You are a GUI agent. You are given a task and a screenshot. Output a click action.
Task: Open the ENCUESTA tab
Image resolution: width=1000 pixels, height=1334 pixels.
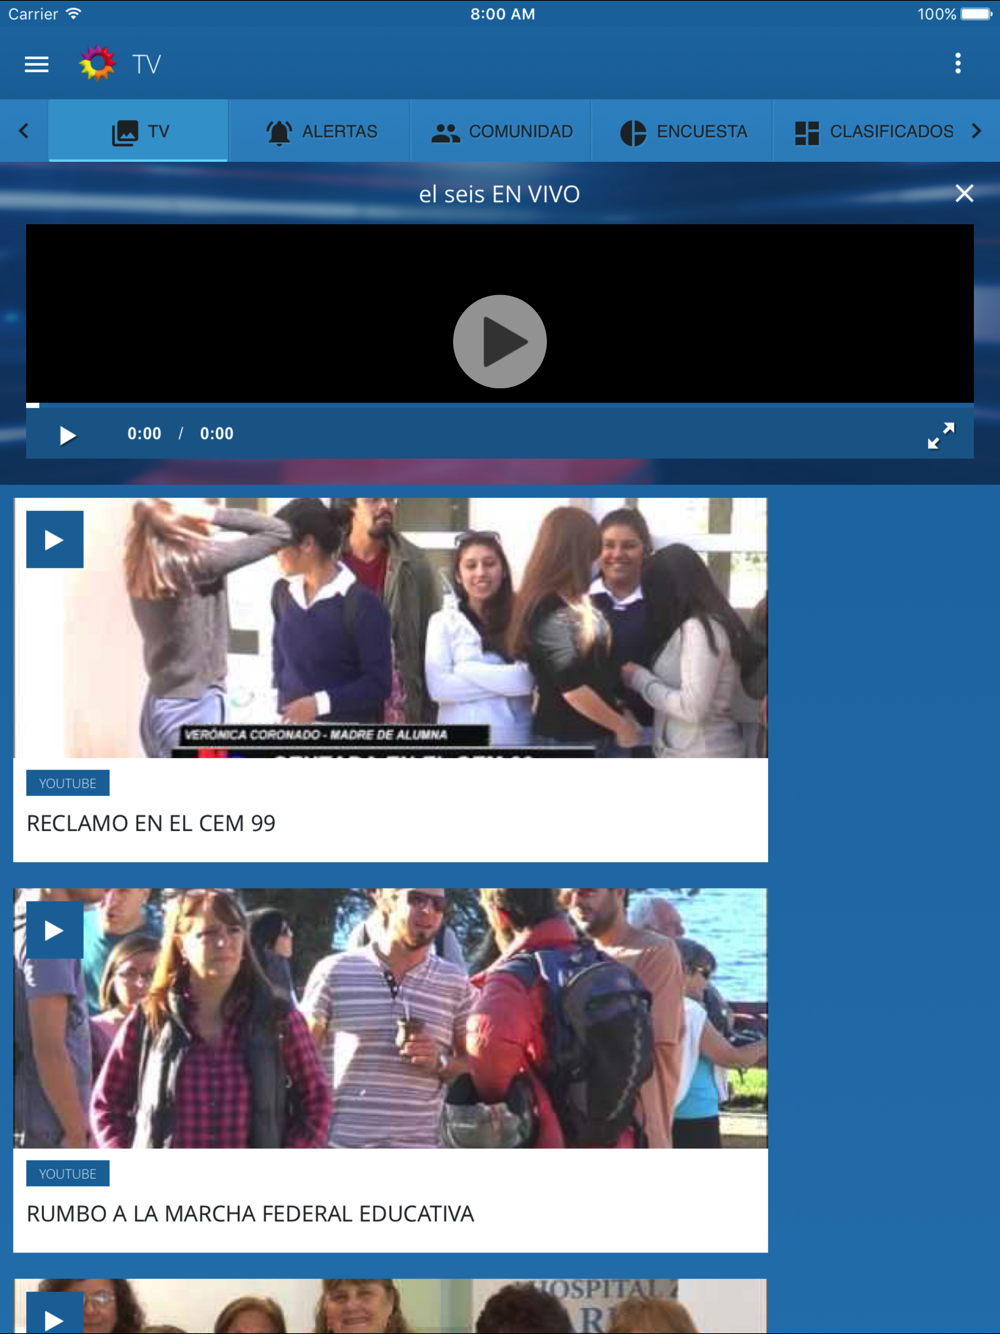click(x=683, y=131)
